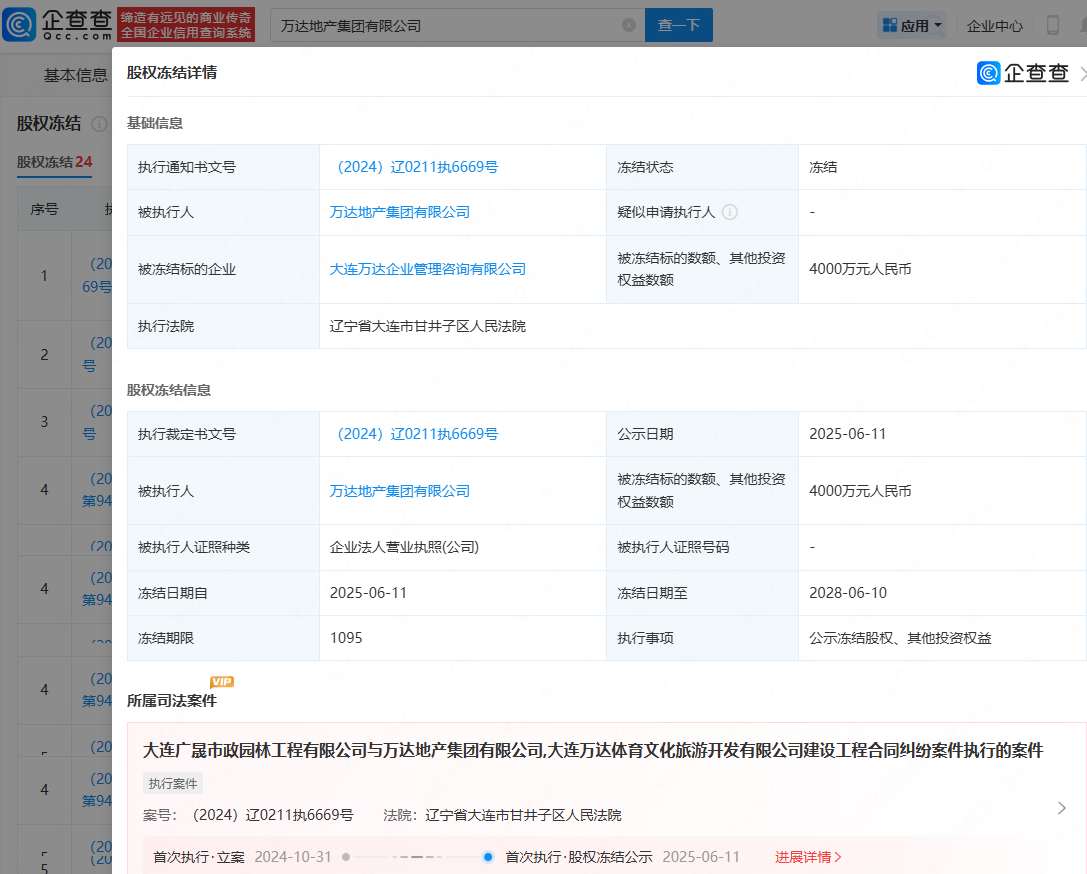Image resolution: width=1087 pixels, height=874 pixels.
Task: Open the 企业中心 link
Action: click(x=995, y=26)
